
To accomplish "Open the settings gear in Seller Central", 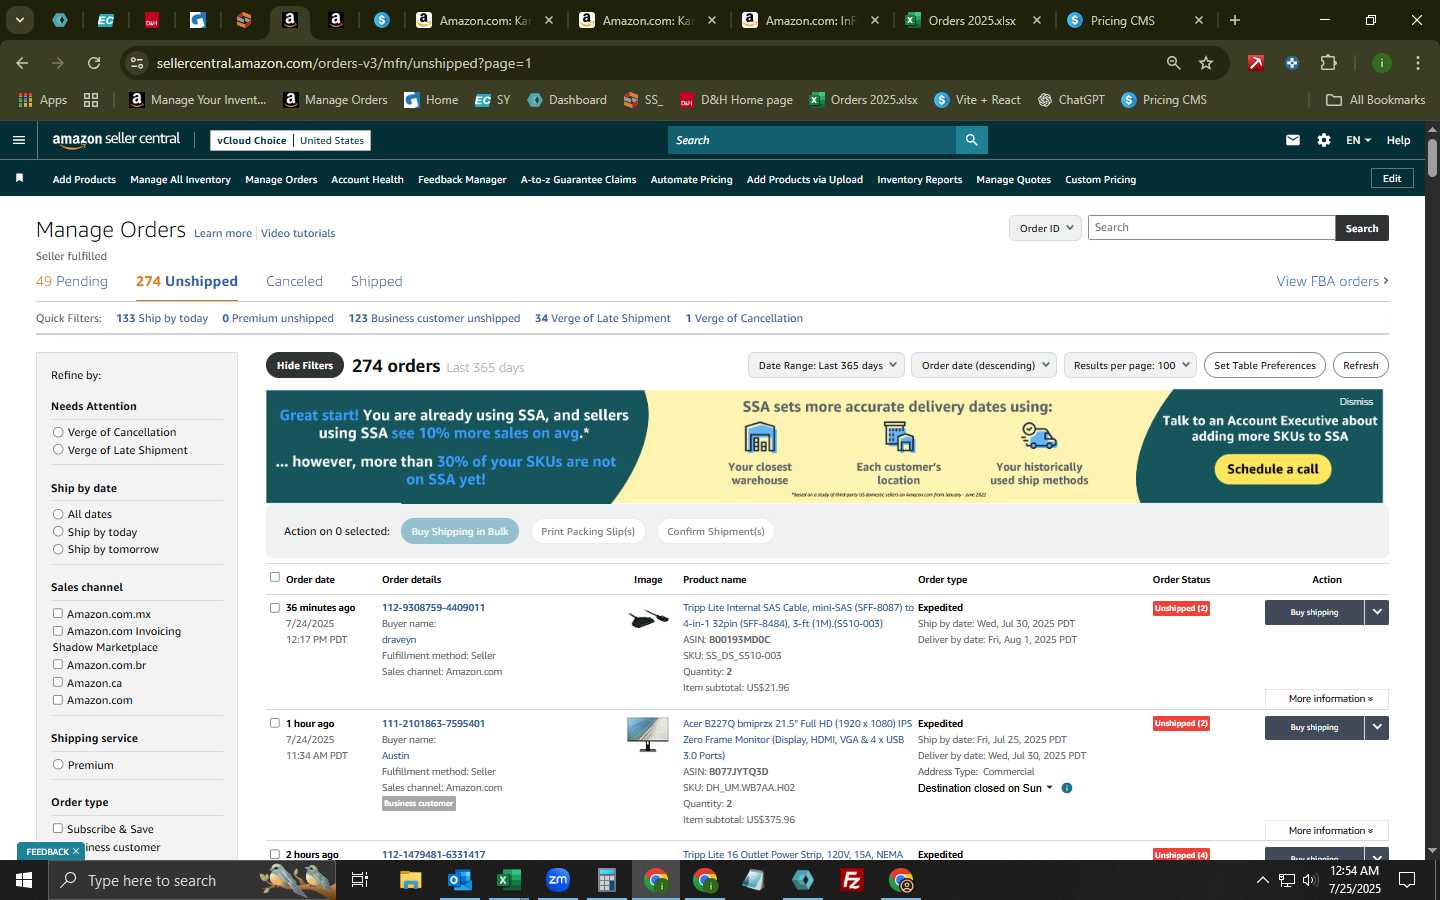I will pos(1324,140).
